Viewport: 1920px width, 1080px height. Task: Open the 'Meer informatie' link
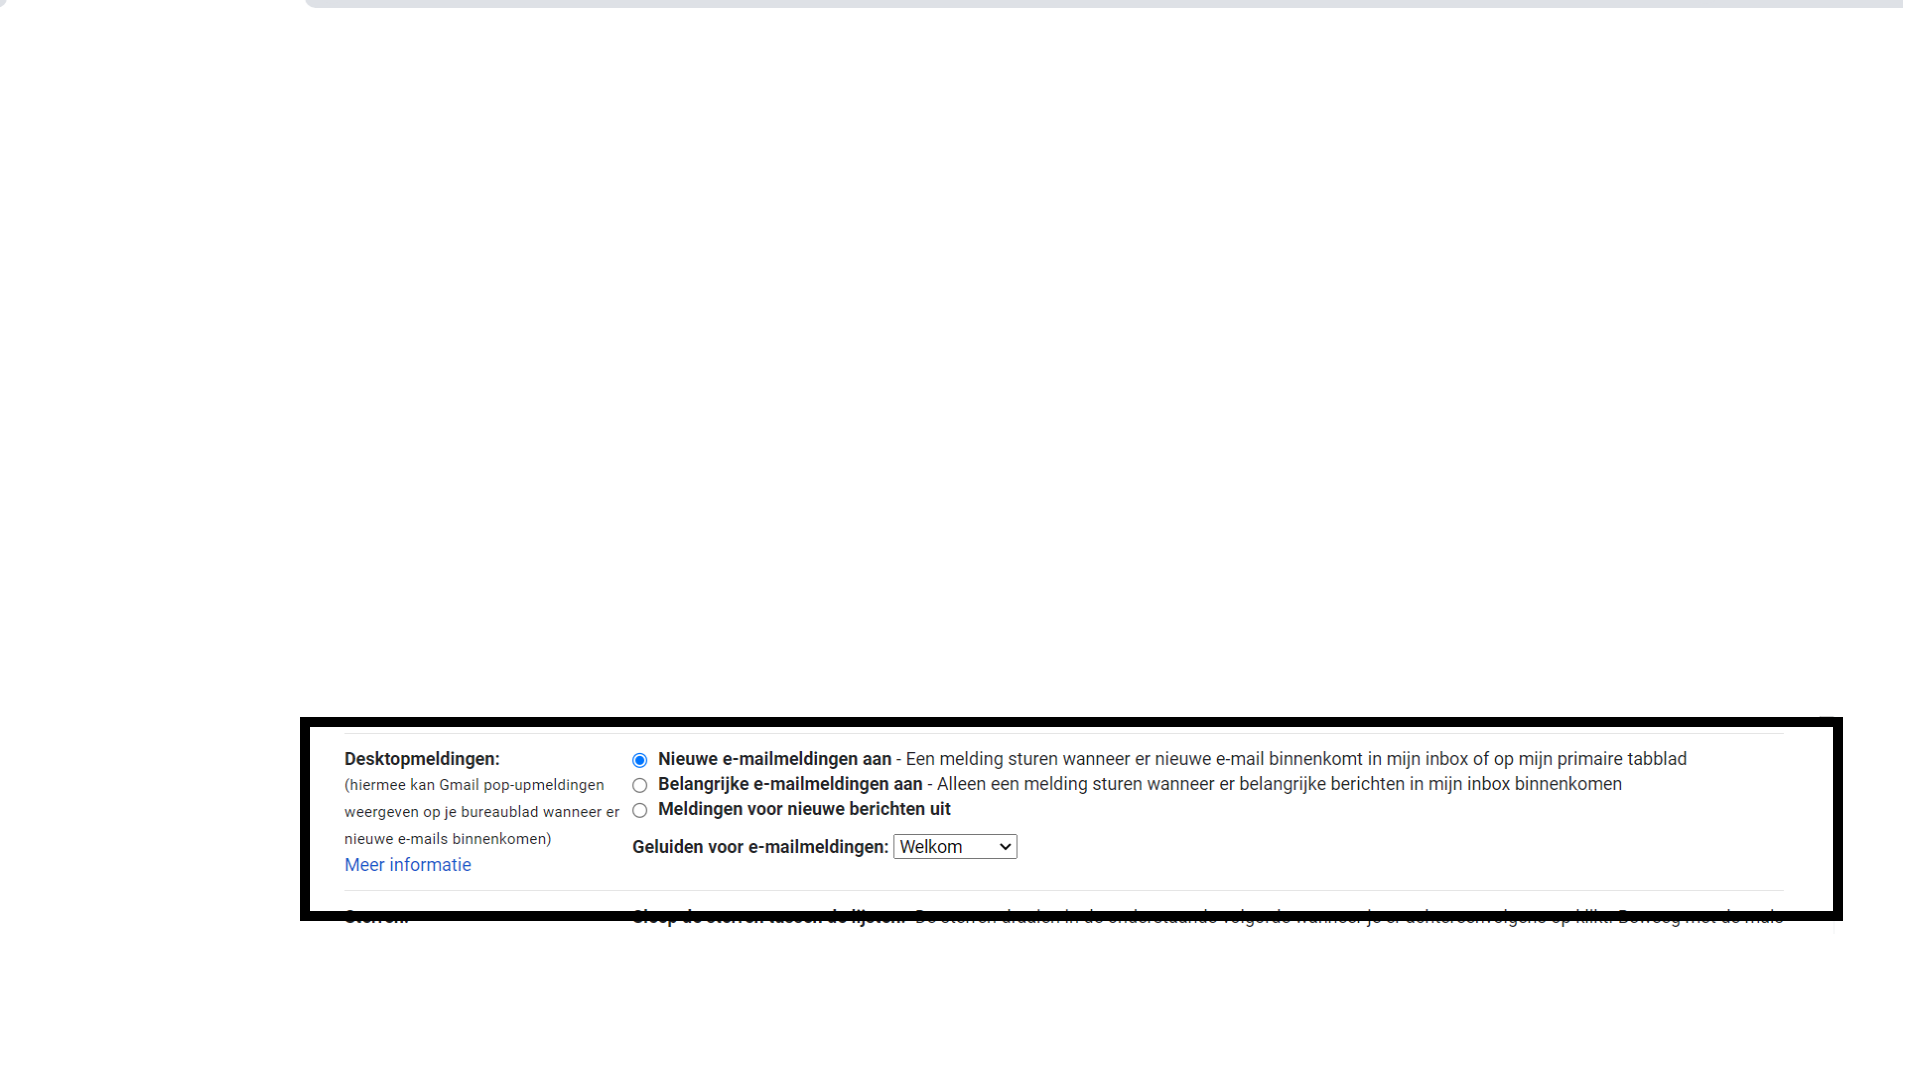407,865
